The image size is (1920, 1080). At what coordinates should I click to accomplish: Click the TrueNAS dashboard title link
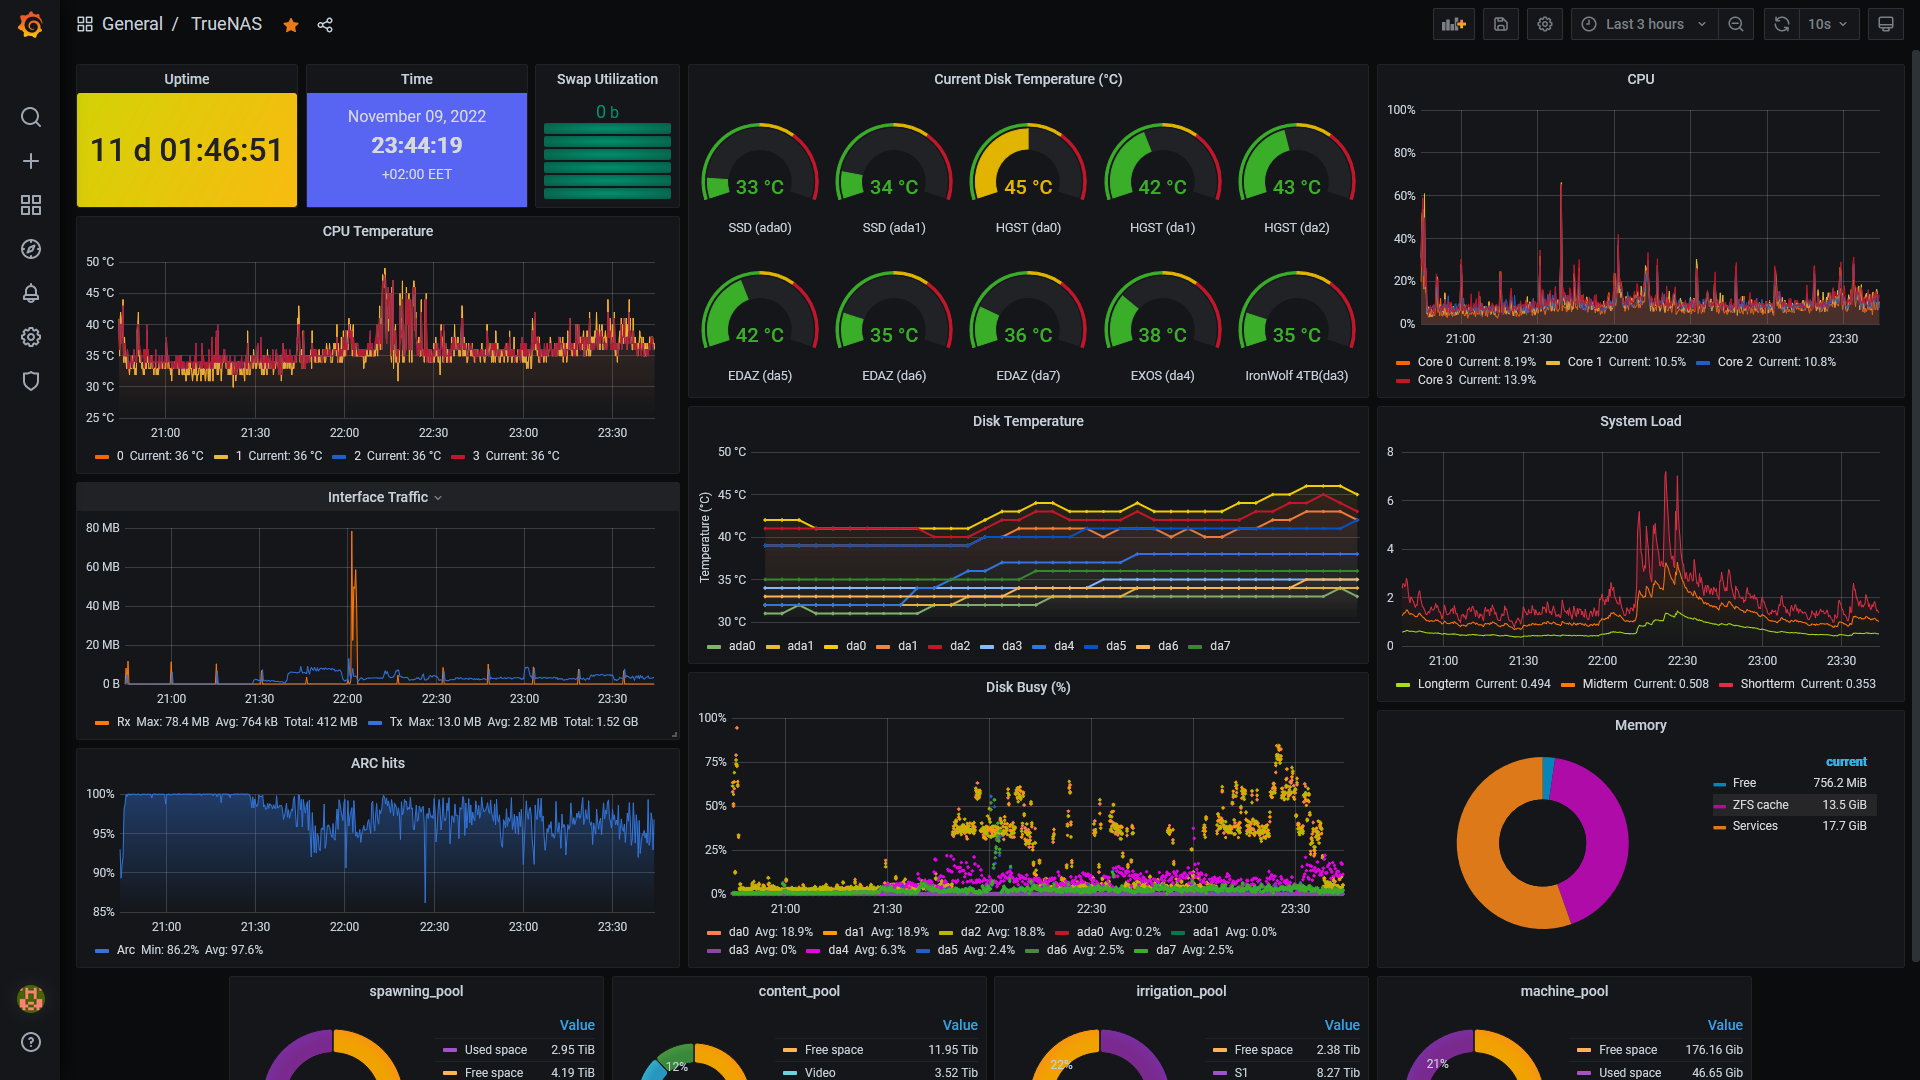click(x=226, y=24)
